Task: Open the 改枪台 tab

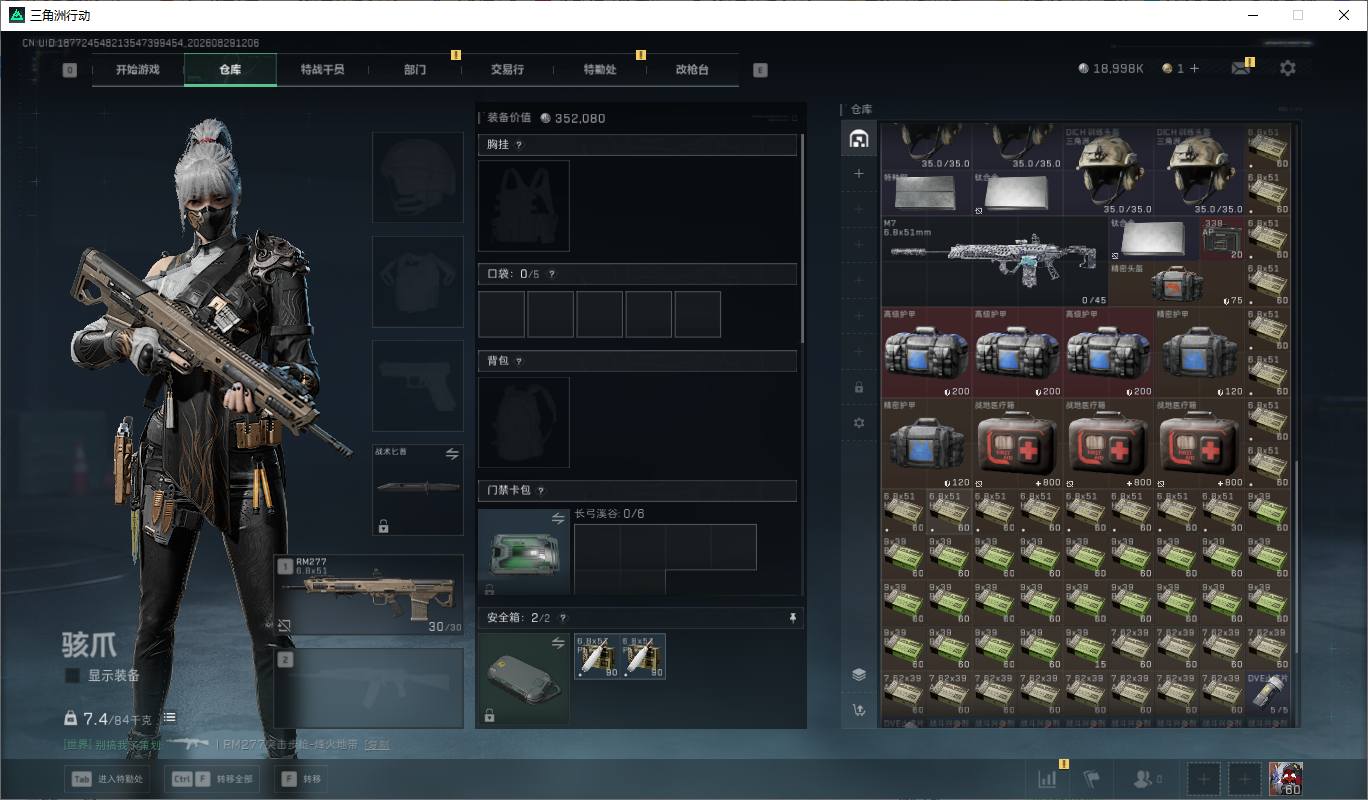Action: pos(692,70)
